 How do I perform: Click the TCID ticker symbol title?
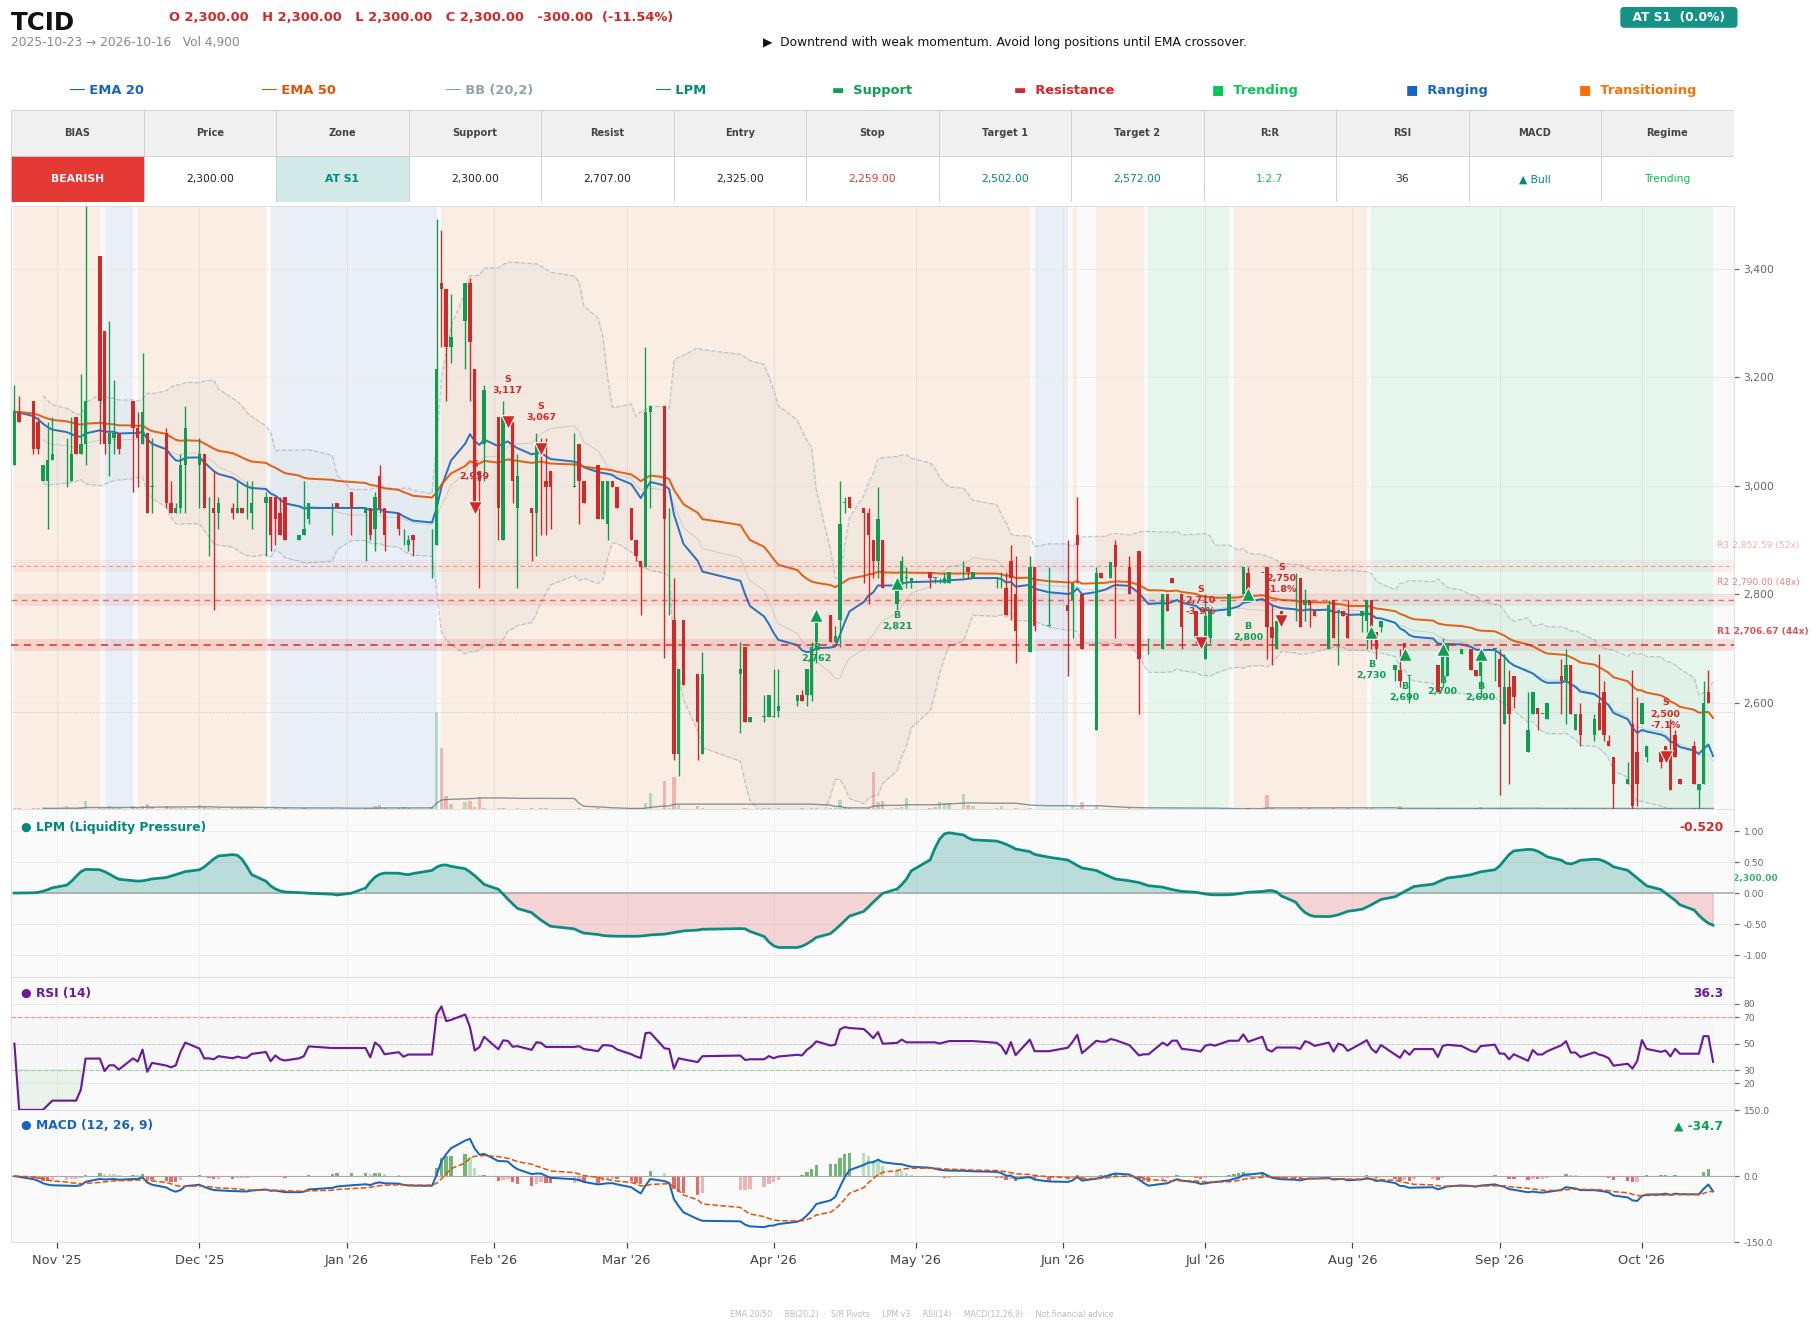point(42,22)
